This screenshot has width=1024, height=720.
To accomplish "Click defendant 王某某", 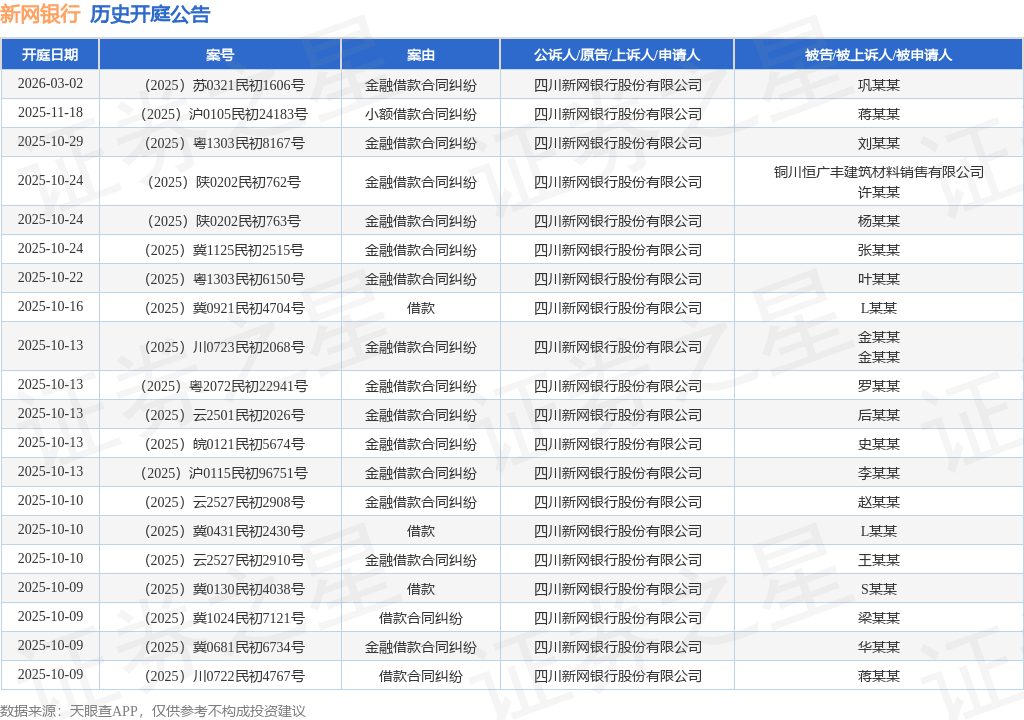I will pyautogui.click(x=878, y=560).
